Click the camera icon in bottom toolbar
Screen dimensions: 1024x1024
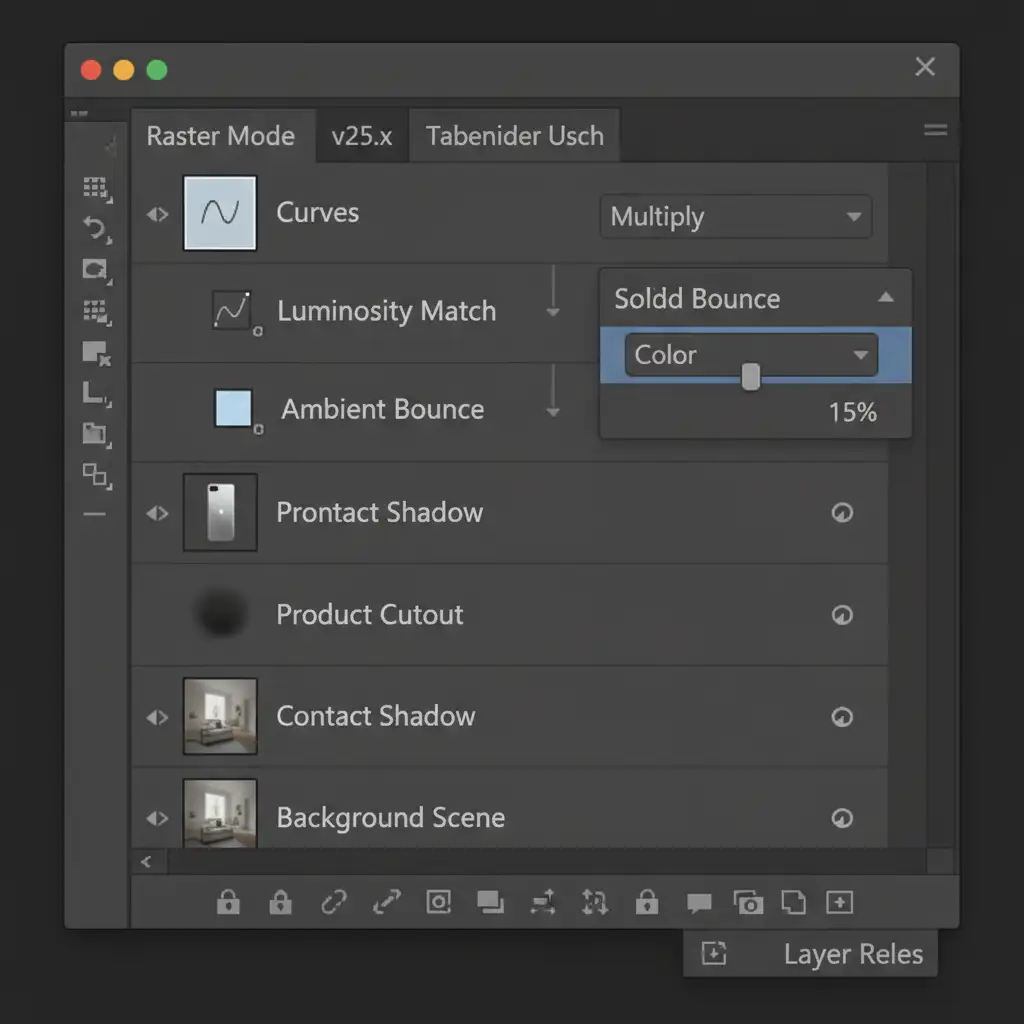pyautogui.click(x=748, y=903)
